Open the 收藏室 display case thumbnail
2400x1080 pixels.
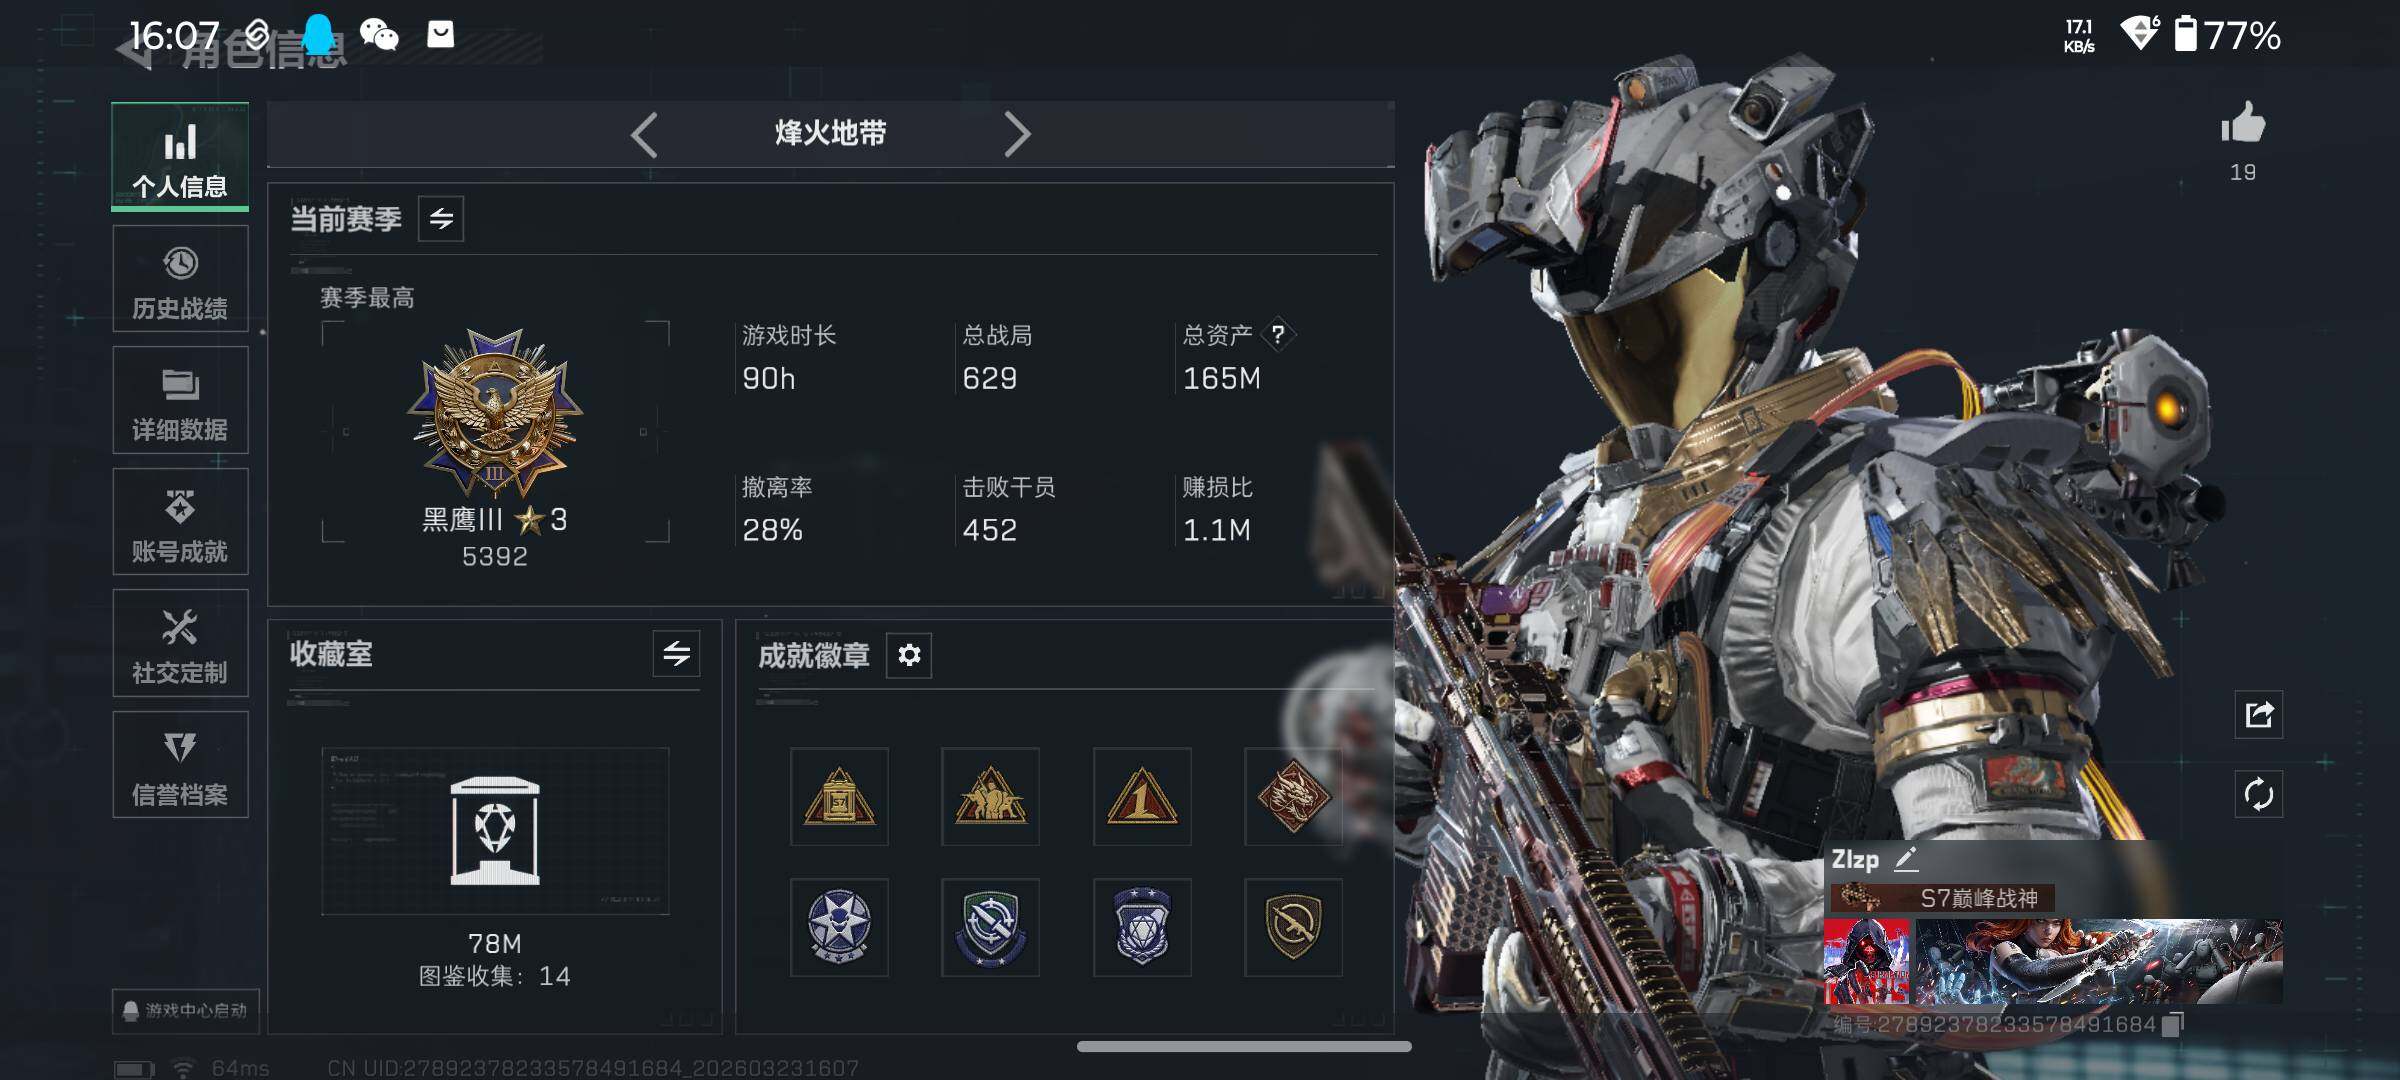pos(495,831)
